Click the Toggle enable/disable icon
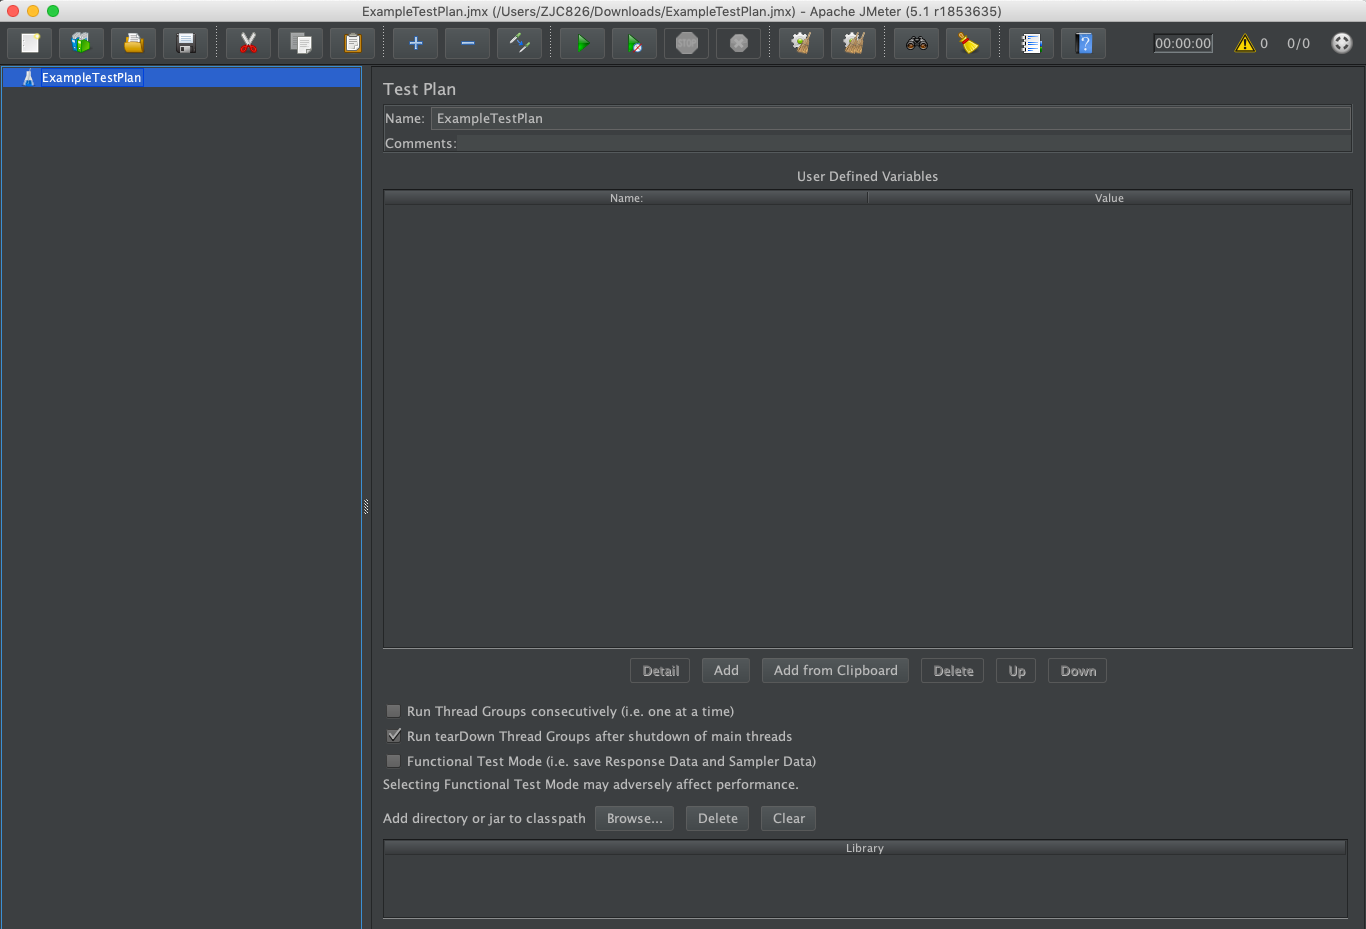Viewport: 1366px width, 929px height. coord(520,43)
